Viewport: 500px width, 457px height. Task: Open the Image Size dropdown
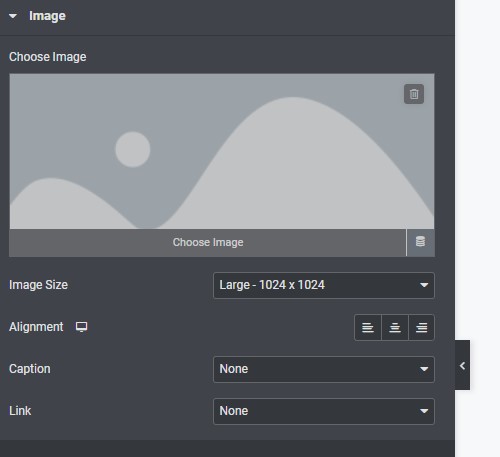(324, 285)
